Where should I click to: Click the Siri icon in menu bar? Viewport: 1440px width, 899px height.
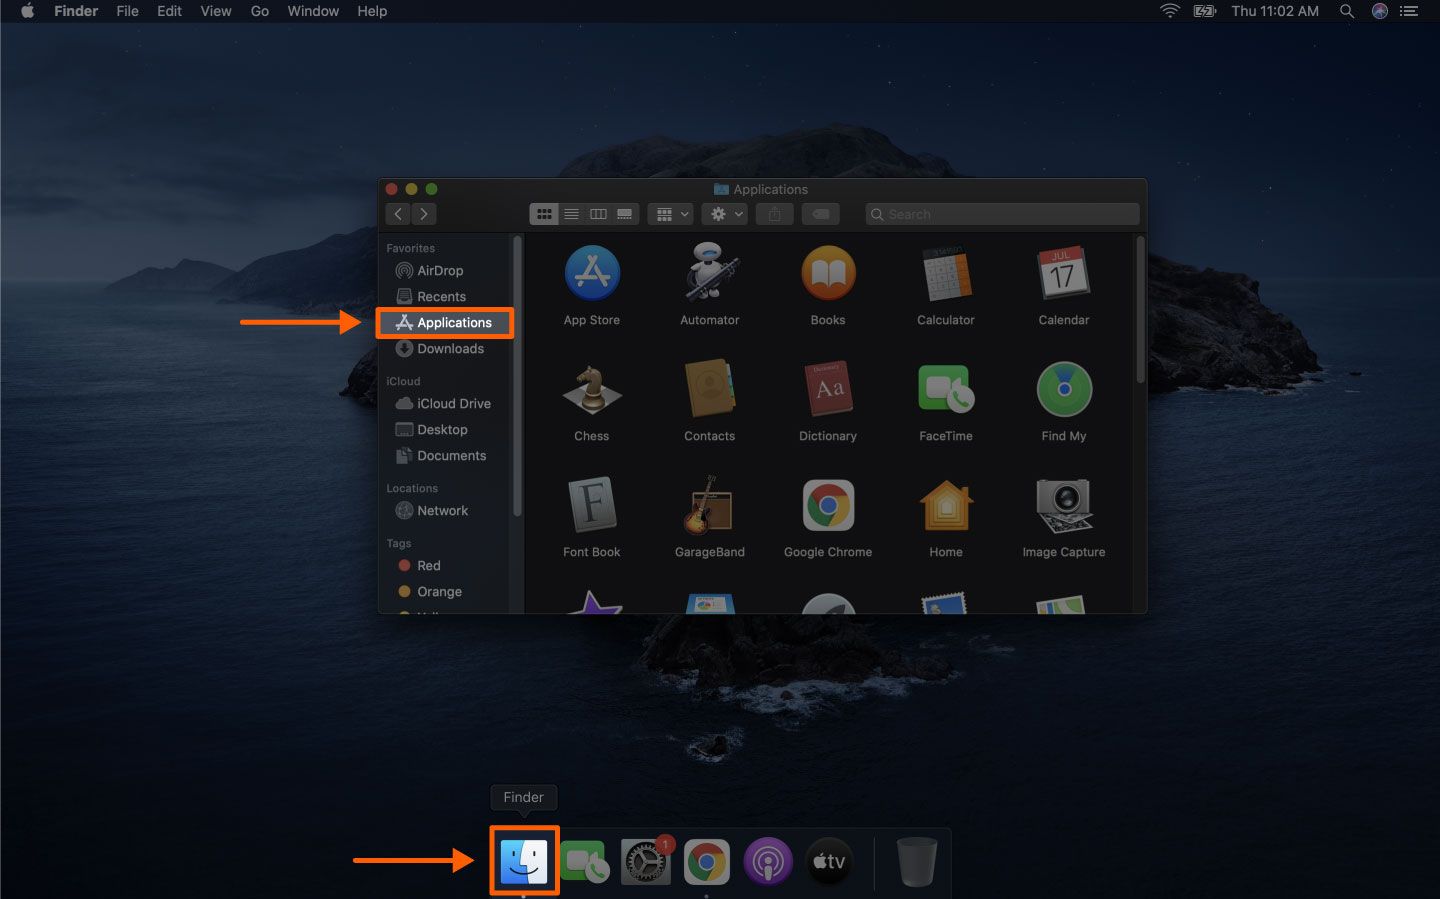pos(1380,11)
